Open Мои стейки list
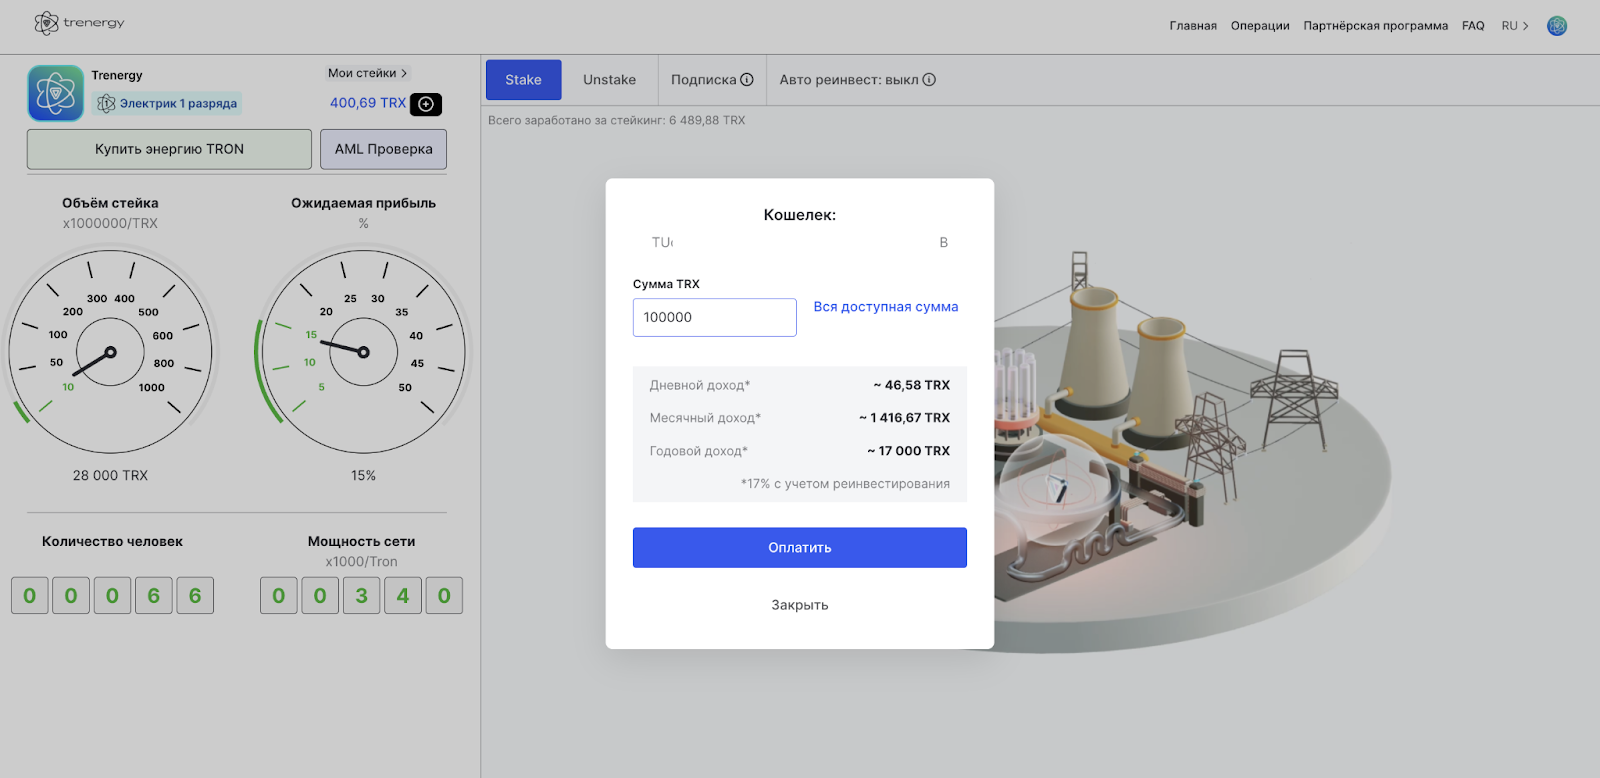The height and width of the screenshot is (778, 1600). pos(368,73)
